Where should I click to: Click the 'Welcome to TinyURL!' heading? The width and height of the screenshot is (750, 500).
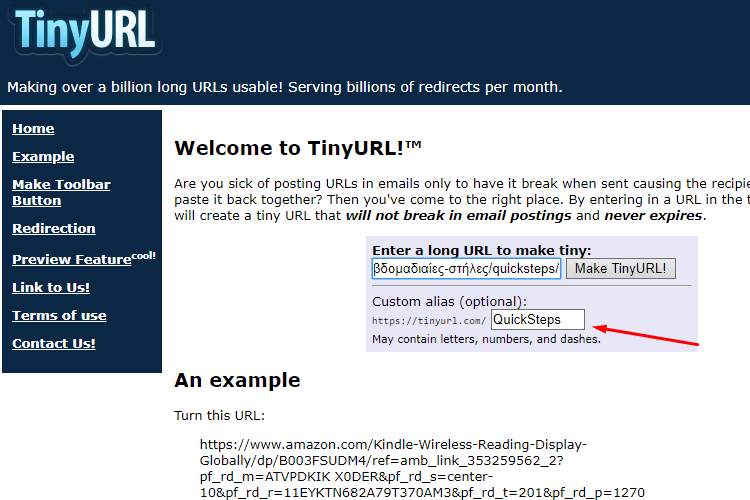[298, 148]
